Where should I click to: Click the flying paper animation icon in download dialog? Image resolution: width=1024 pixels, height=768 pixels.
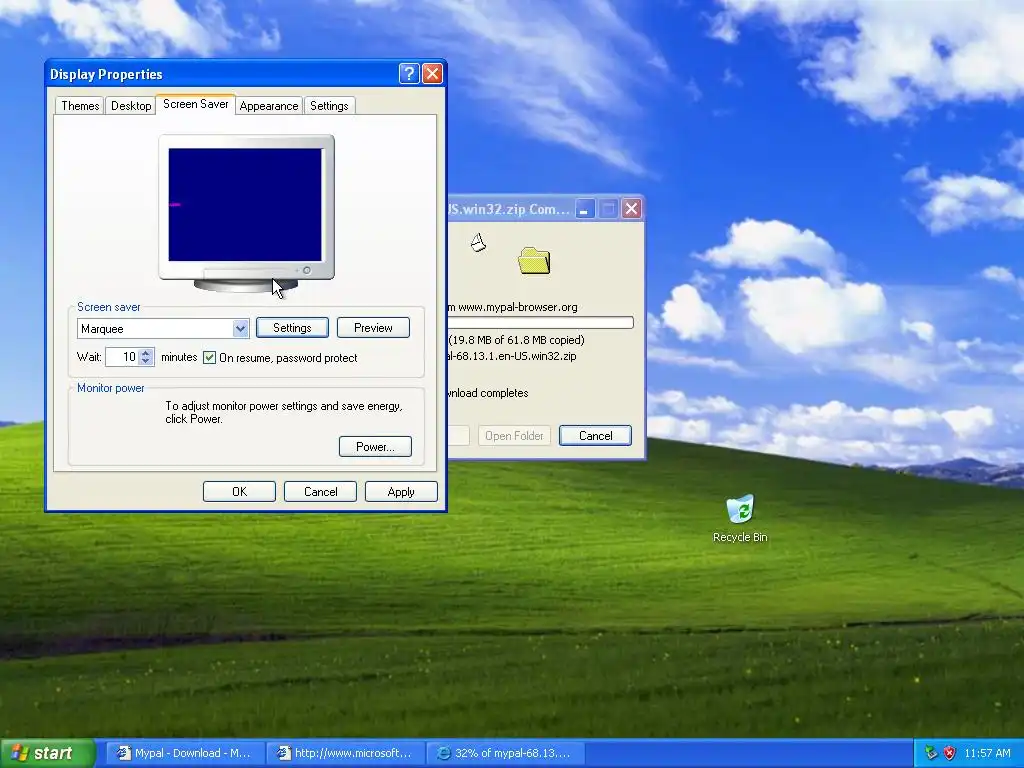pyautogui.click(x=478, y=242)
